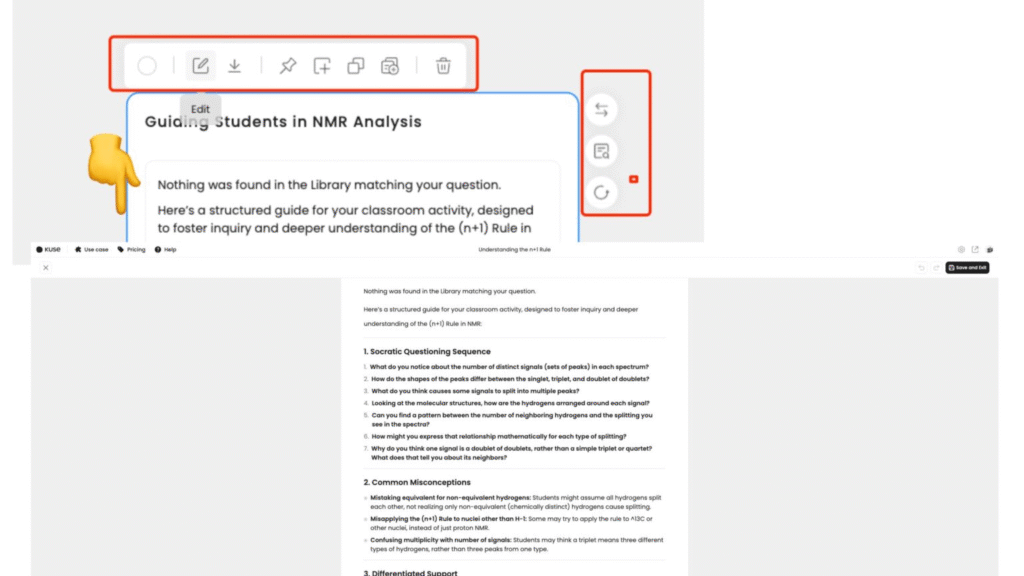1024x576 pixels.
Task: Click the Guiding Students in NMR Analysis title
Action: pyautogui.click(x=283, y=122)
